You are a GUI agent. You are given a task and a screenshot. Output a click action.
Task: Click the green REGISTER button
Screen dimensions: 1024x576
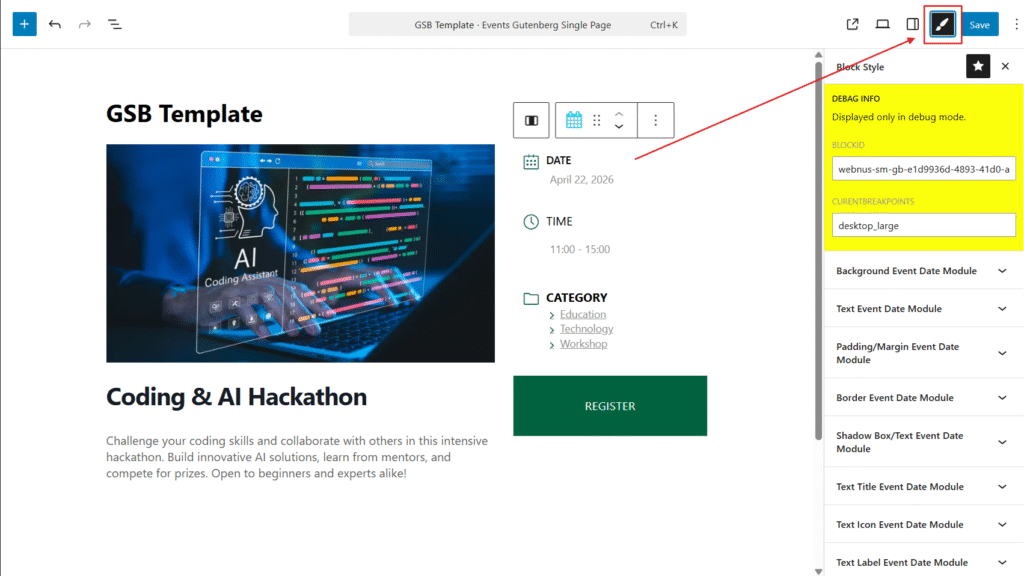[610, 406]
